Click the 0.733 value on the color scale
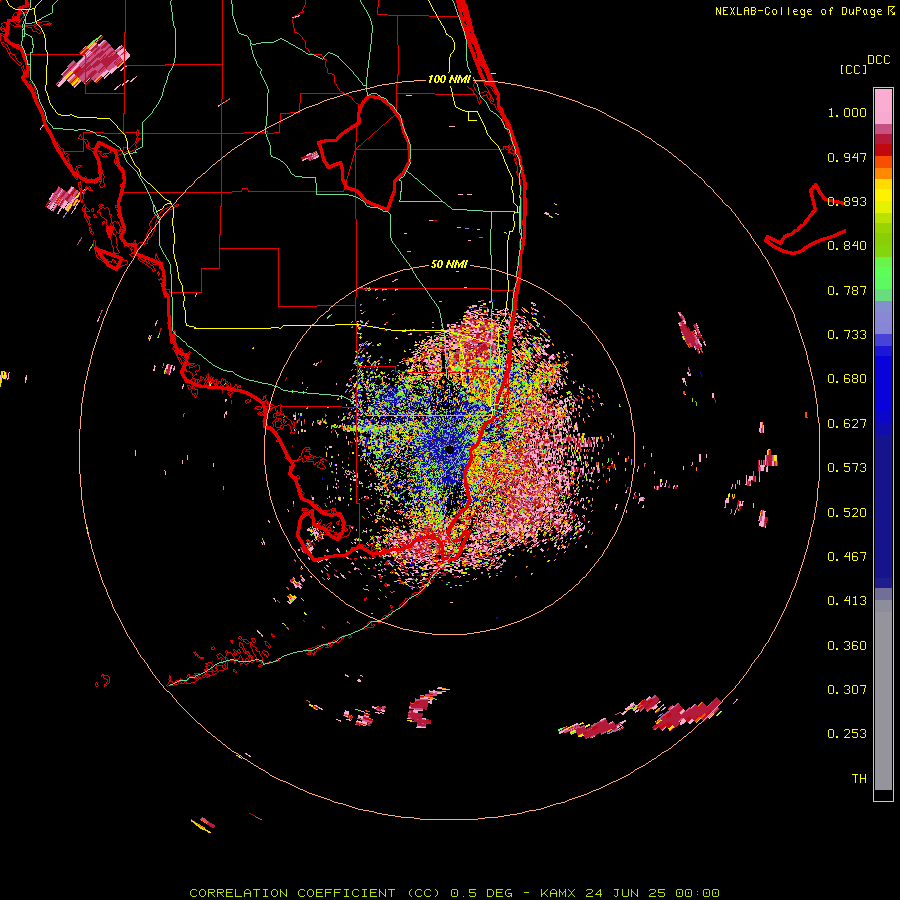900x900 pixels. point(847,335)
